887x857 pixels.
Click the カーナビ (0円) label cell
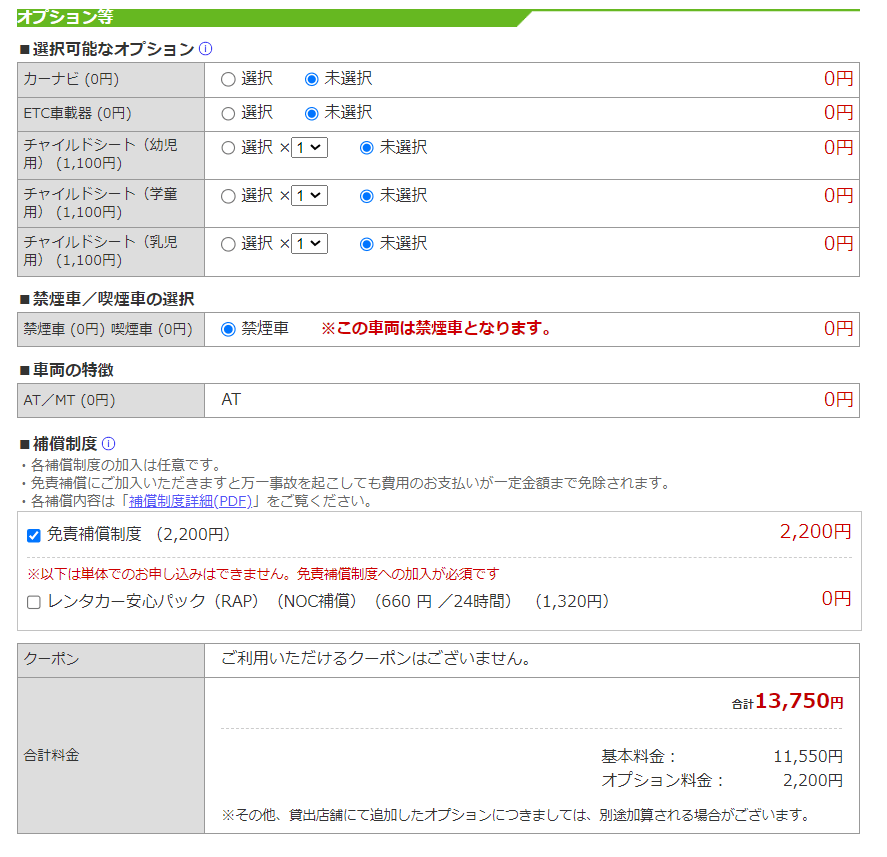(111, 80)
